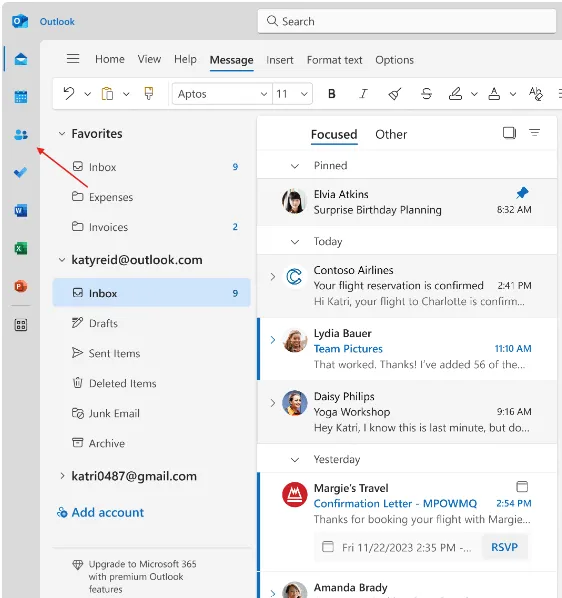Toggle italic formatting
This screenshot has height=598, width=562.
pyautogui.click(x=363, y=93)
